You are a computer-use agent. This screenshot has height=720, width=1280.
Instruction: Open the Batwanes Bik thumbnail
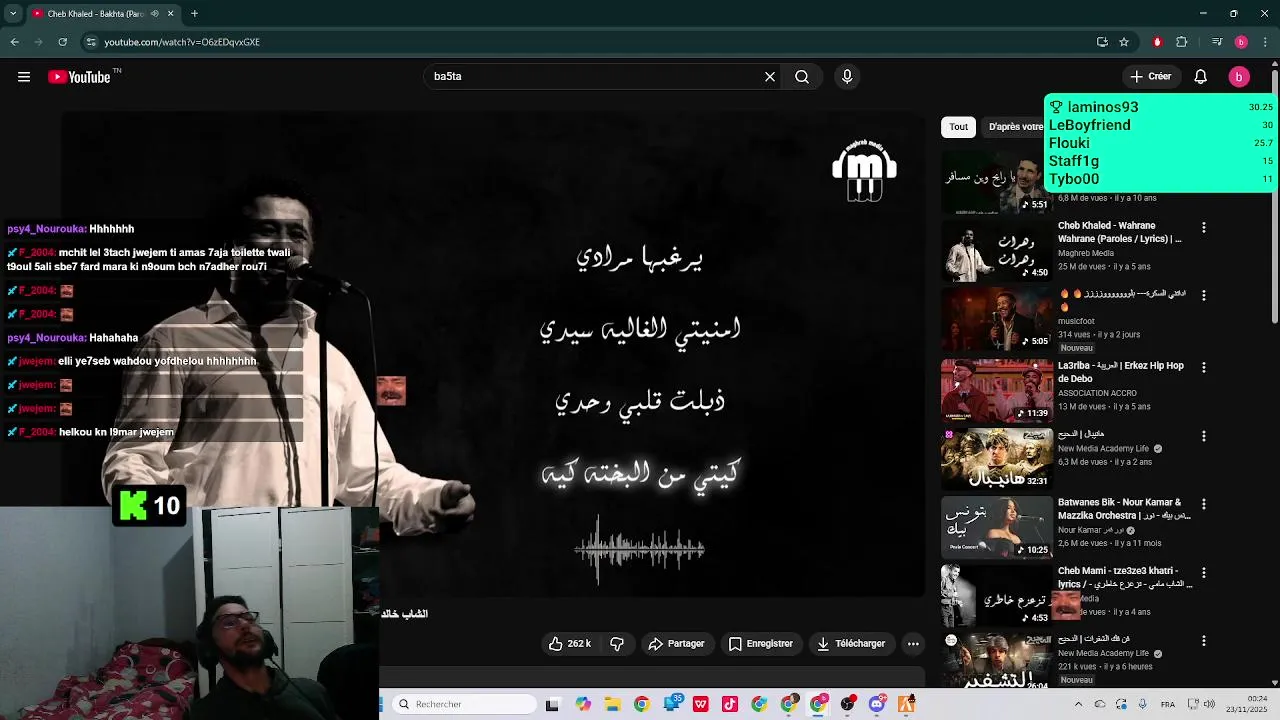(996, 528)
